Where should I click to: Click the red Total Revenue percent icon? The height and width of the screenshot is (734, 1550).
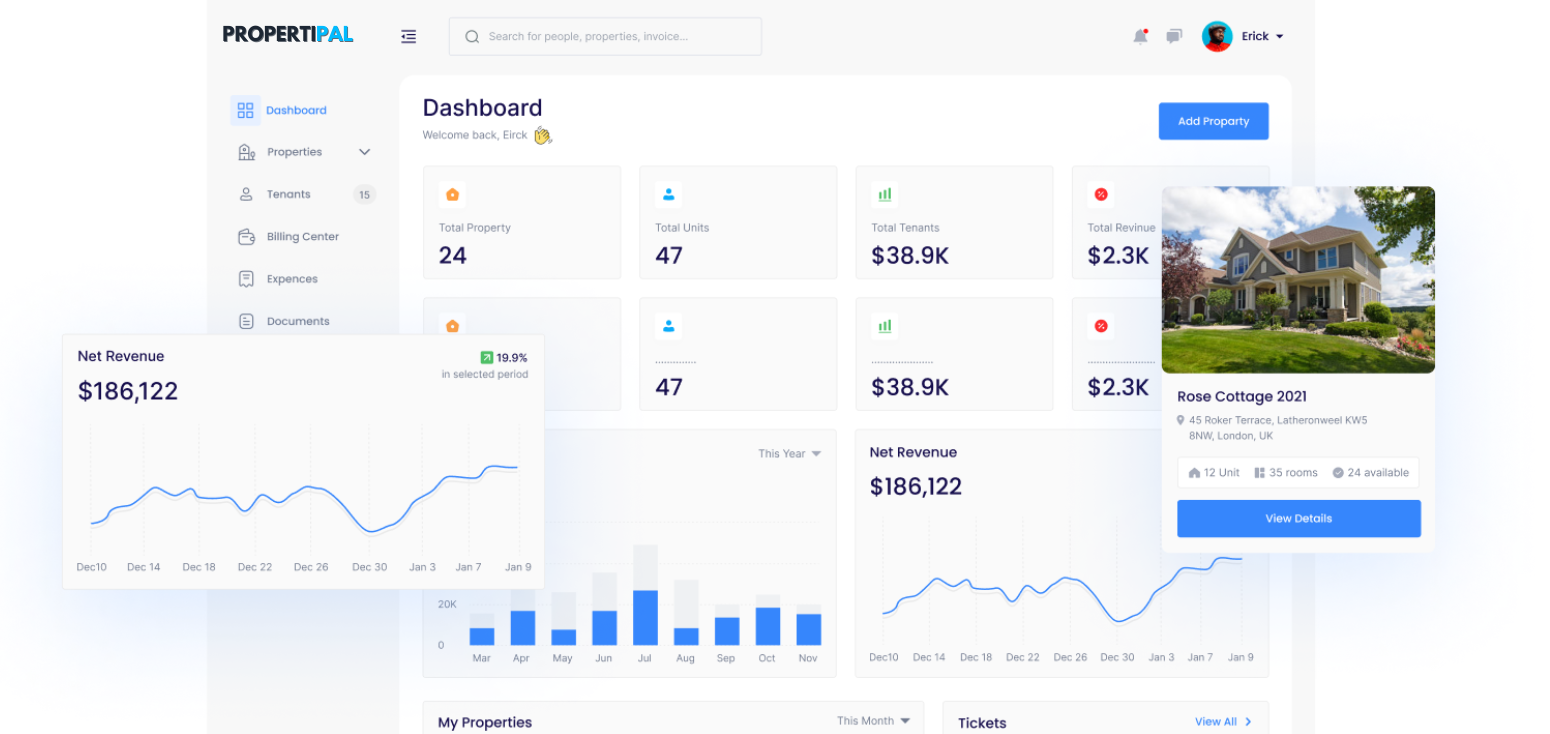[x=1101, y=194]
